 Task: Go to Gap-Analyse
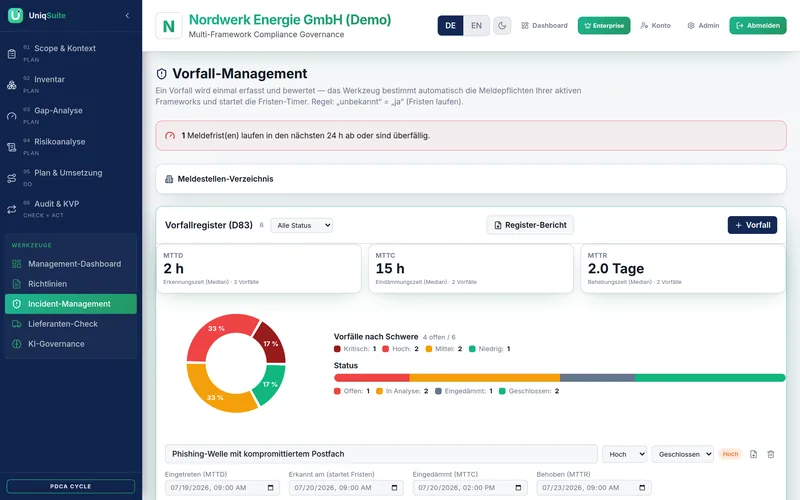coord(71,115)
